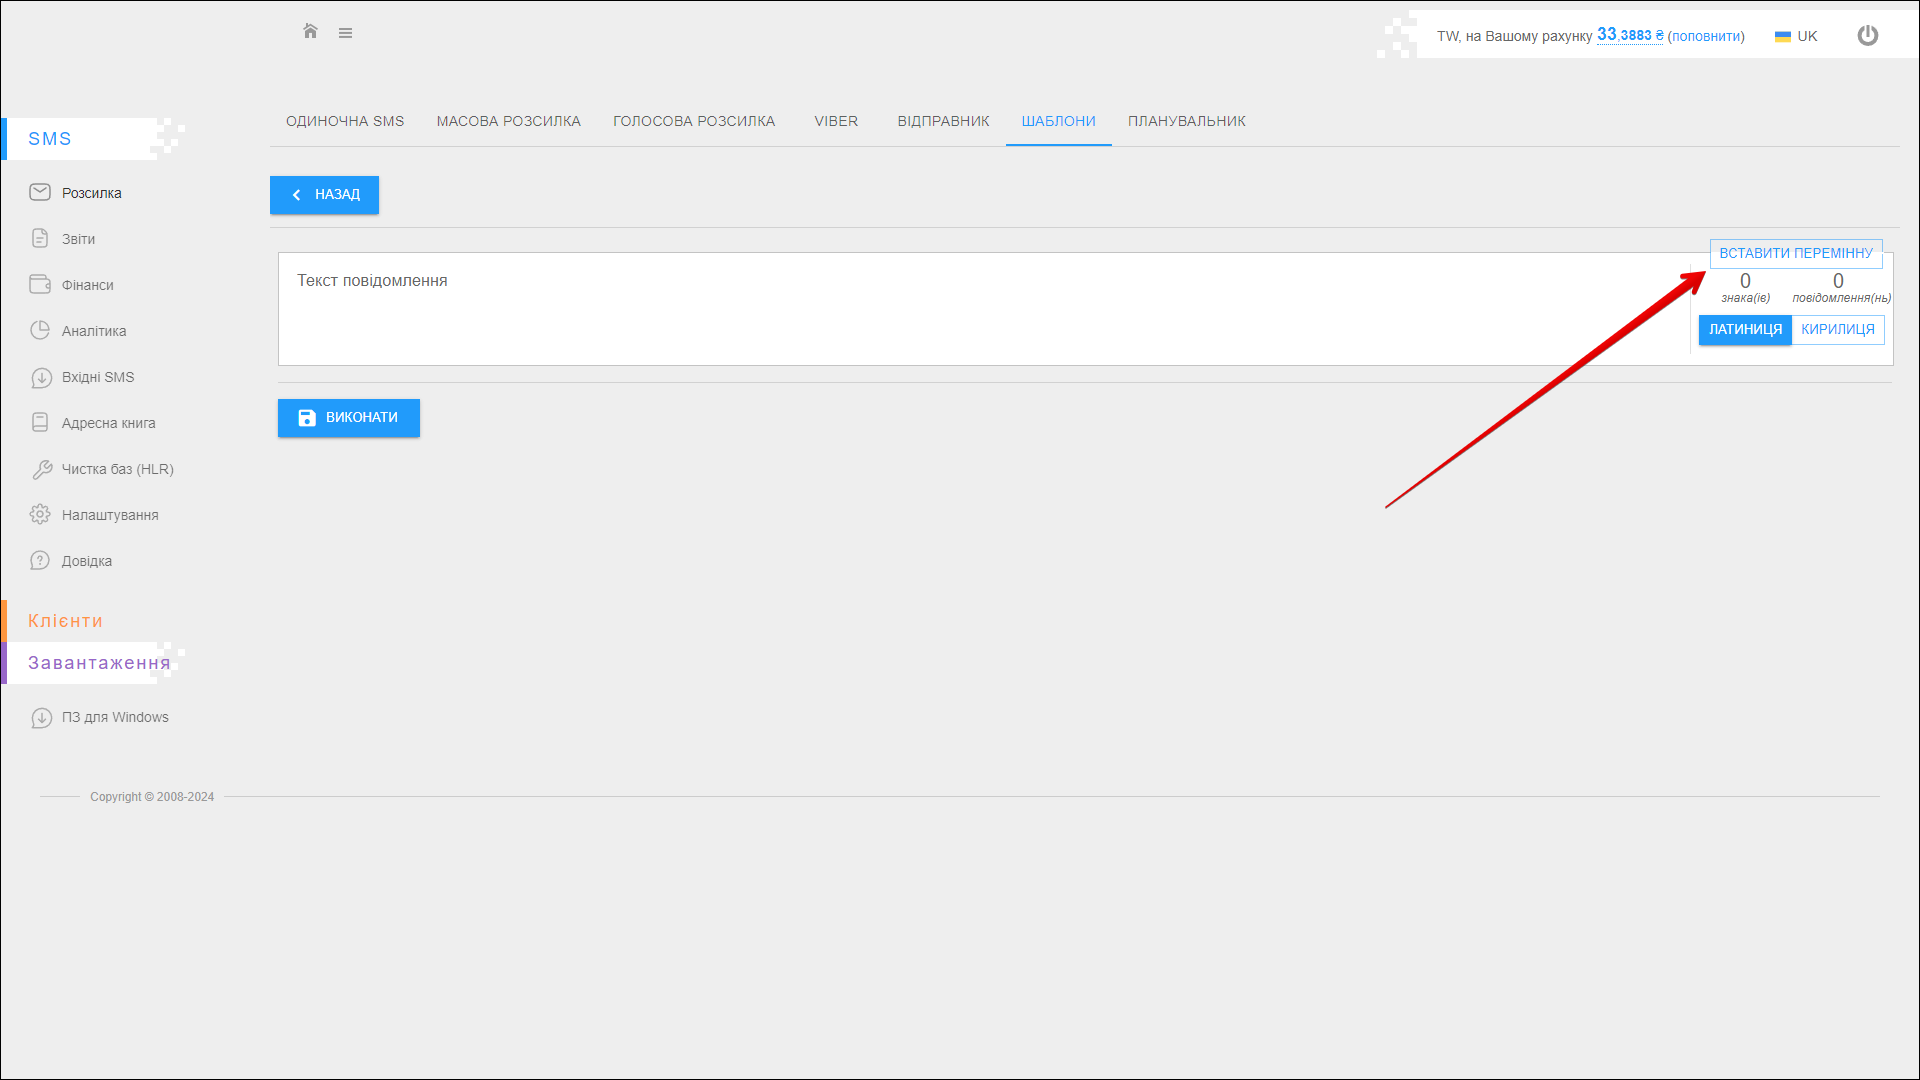
Task: Open Довідка help icon
Action: point(40,560)
